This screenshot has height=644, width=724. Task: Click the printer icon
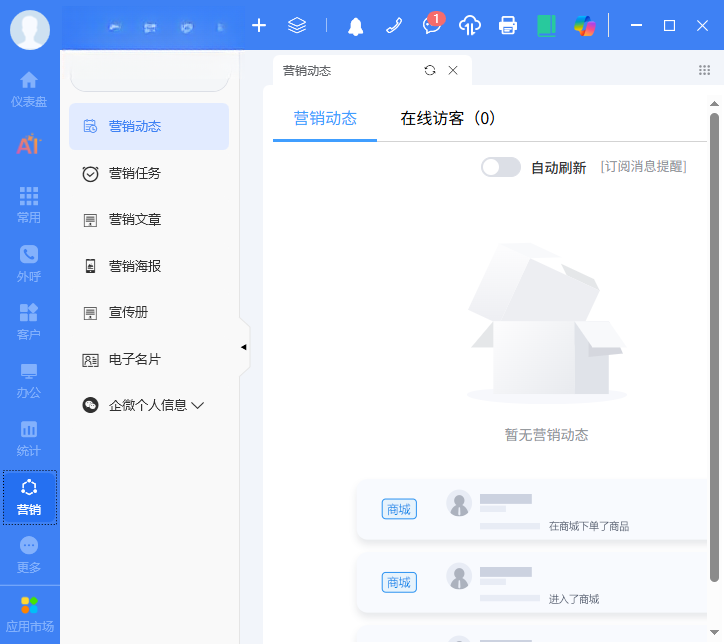point(508,25)
